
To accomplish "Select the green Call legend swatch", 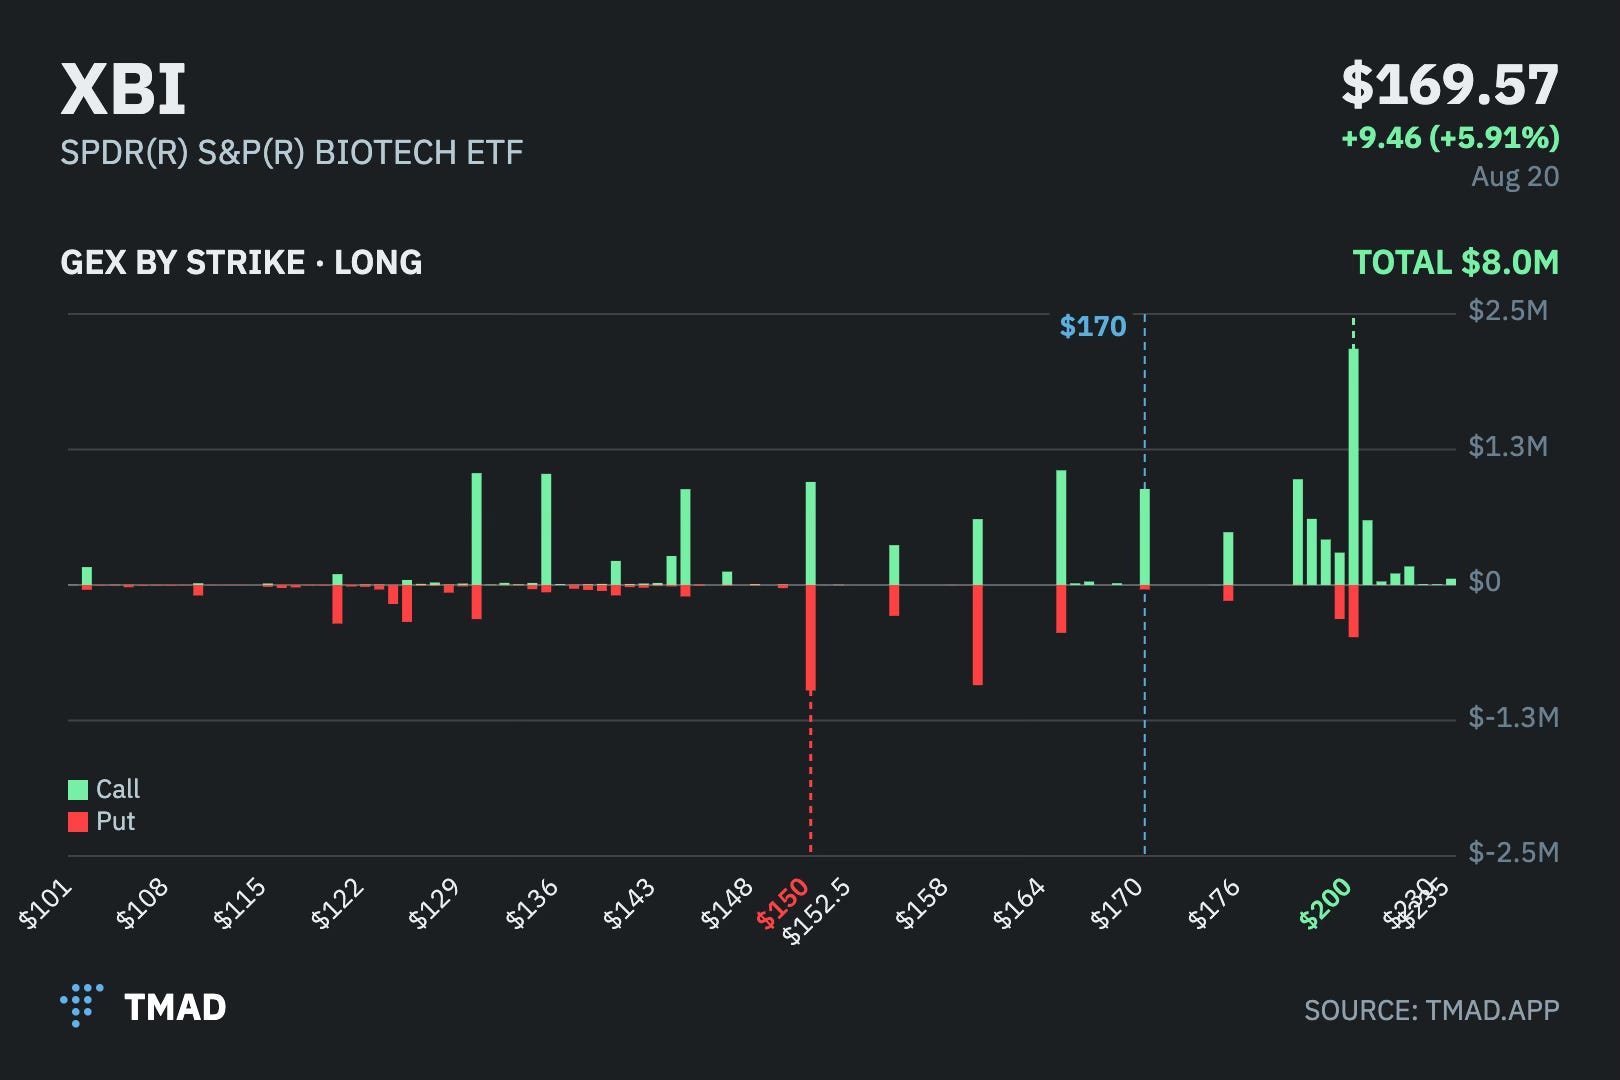I will (x=78, y=790).
